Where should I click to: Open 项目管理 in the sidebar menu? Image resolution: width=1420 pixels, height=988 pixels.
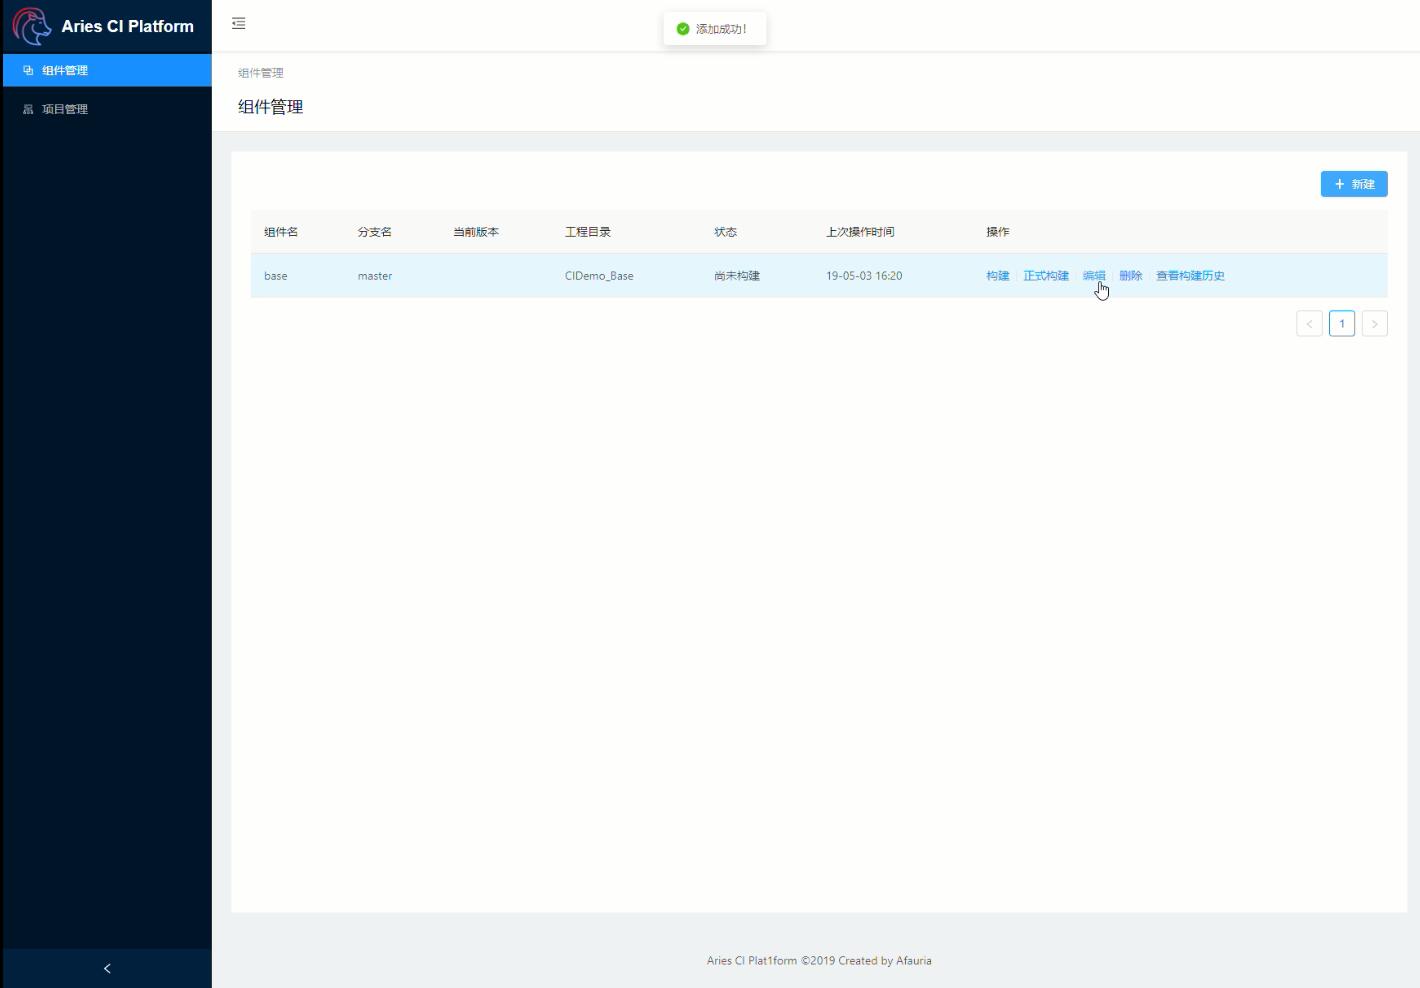click(x=107, y=109)
